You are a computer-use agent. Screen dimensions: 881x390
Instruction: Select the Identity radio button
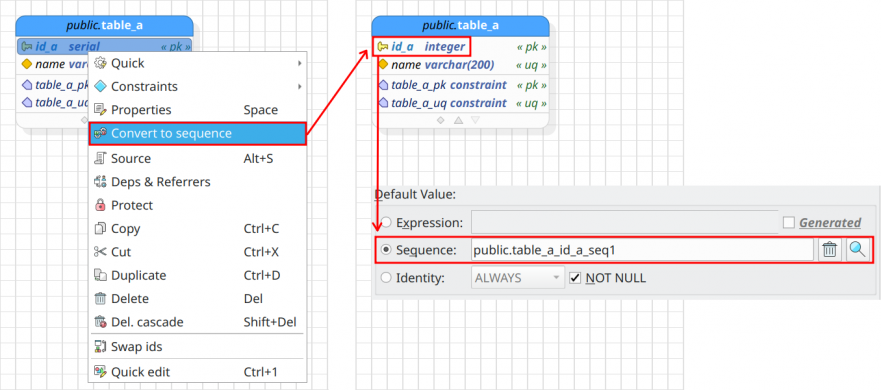pos(386,278)
